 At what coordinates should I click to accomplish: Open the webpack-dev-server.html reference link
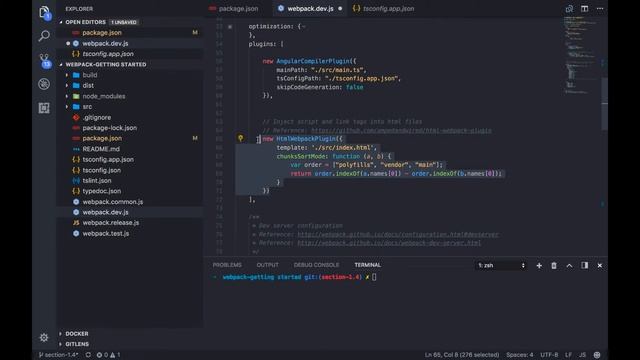tap(389, 243)
